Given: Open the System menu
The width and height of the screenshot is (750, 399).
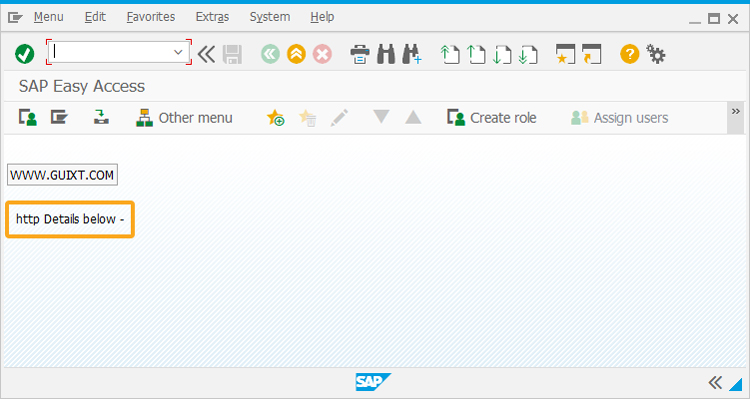Looking at the screenshot, I should (270, 17).
